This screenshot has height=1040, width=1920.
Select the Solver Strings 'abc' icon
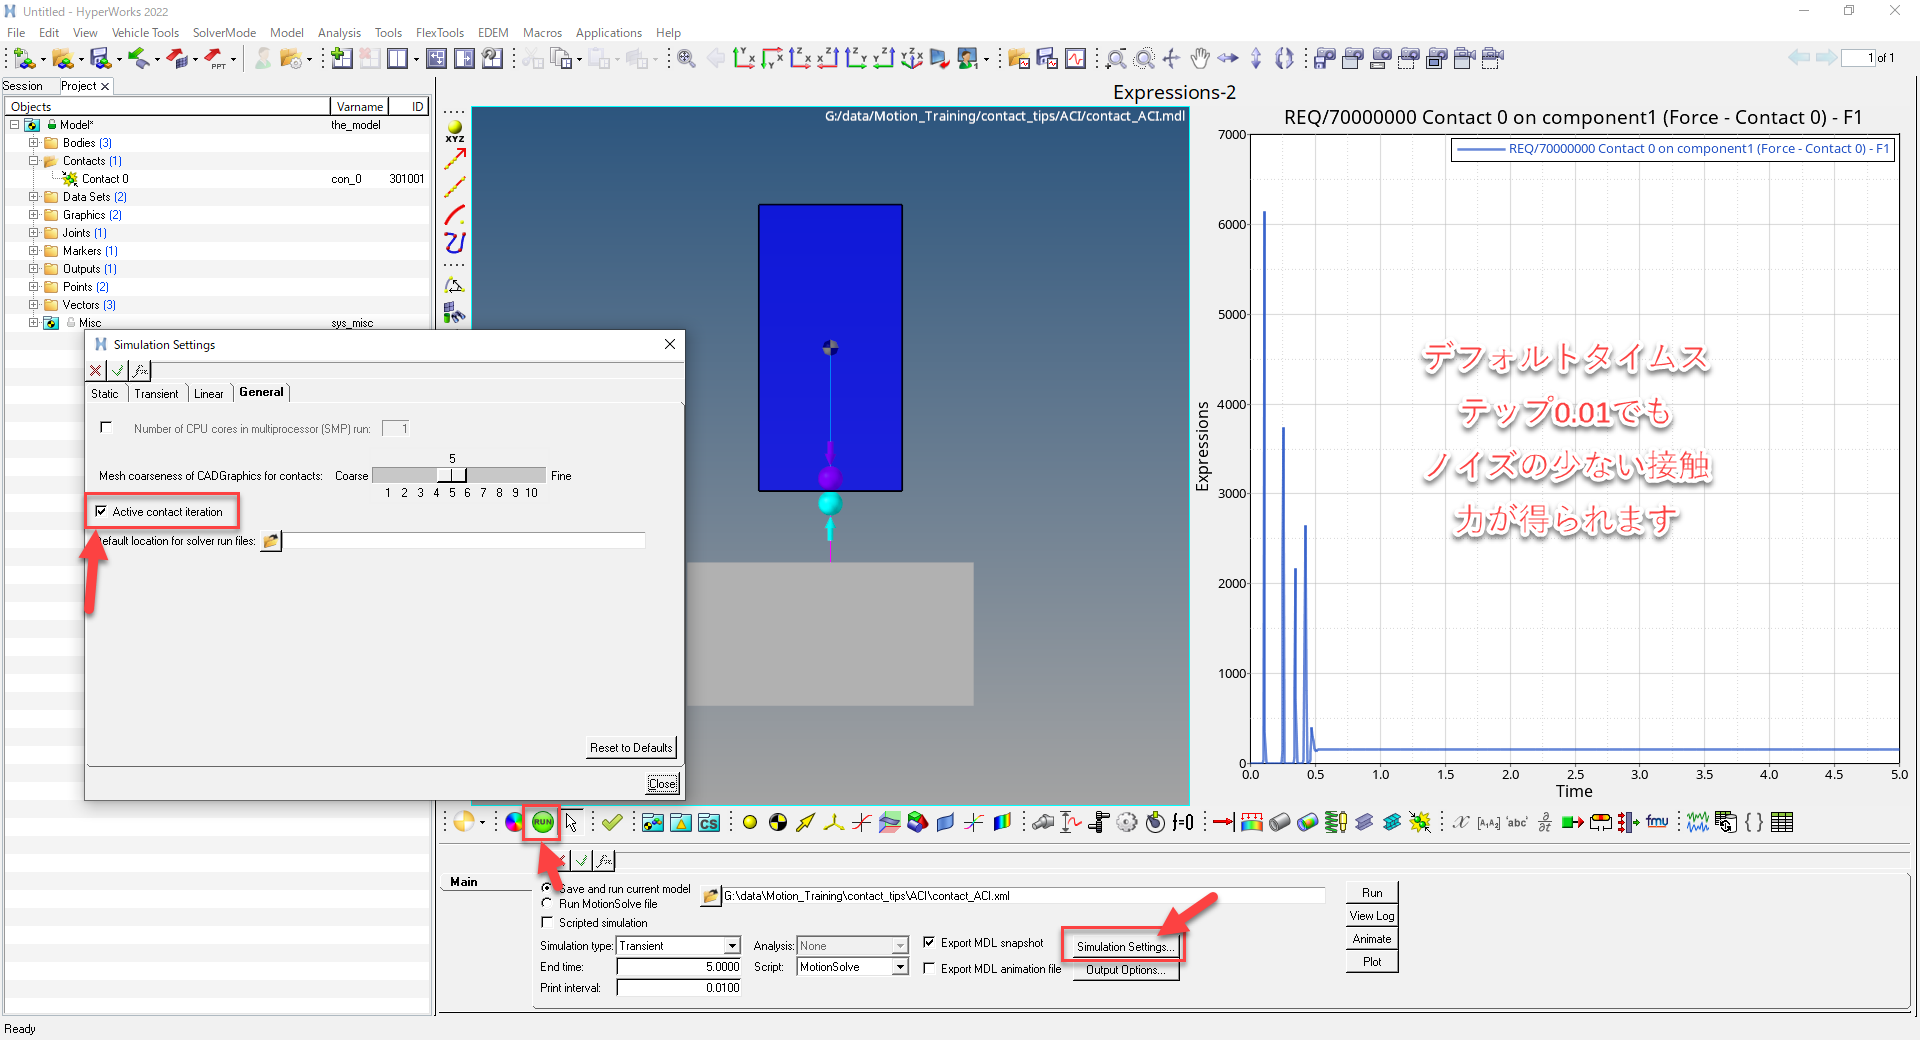(1517, 822)
